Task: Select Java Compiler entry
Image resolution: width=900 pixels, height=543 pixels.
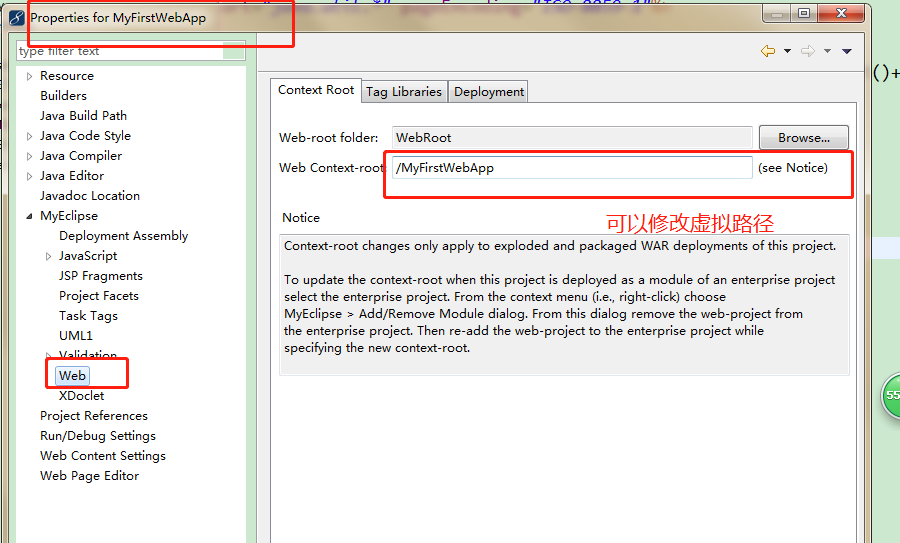Action: pos(81,156)
